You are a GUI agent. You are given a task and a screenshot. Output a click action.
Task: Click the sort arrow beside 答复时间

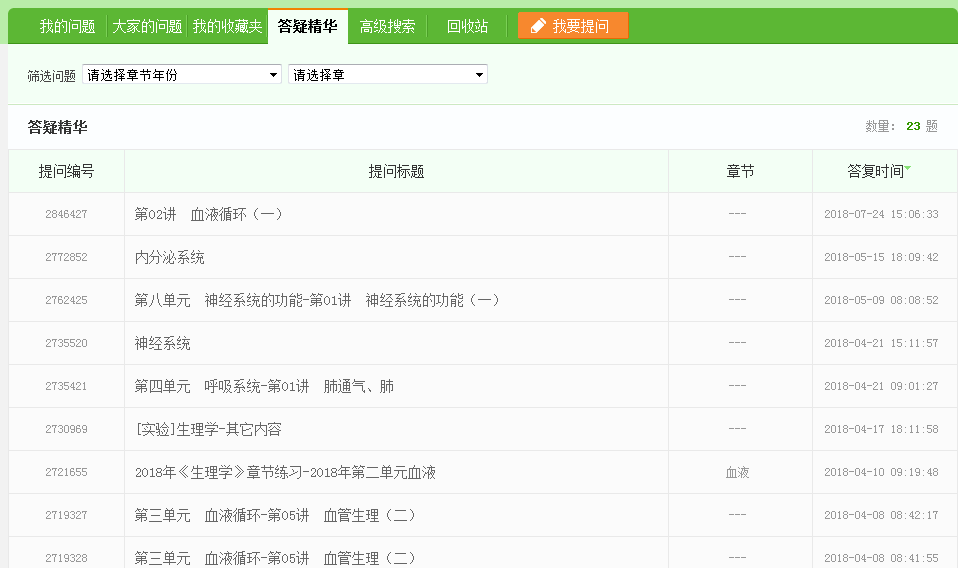coord(908,168)
